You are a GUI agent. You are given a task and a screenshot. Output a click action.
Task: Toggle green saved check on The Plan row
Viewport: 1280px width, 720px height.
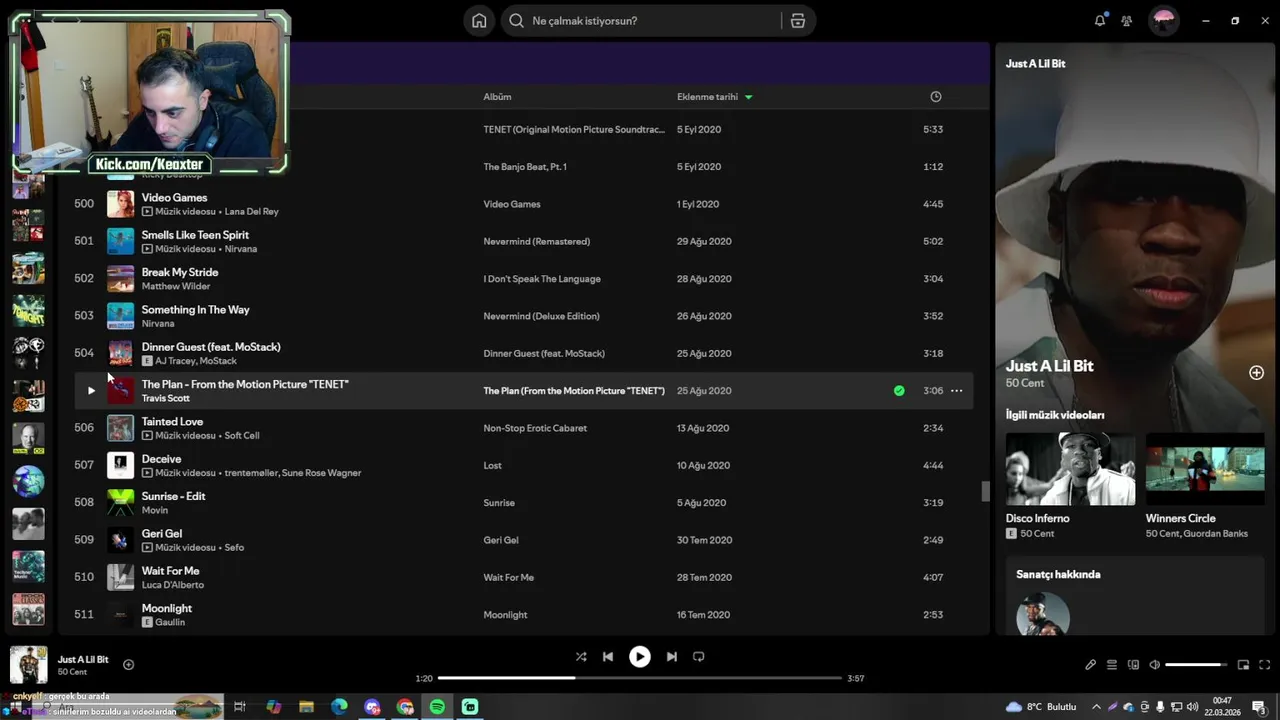point(899,391)
